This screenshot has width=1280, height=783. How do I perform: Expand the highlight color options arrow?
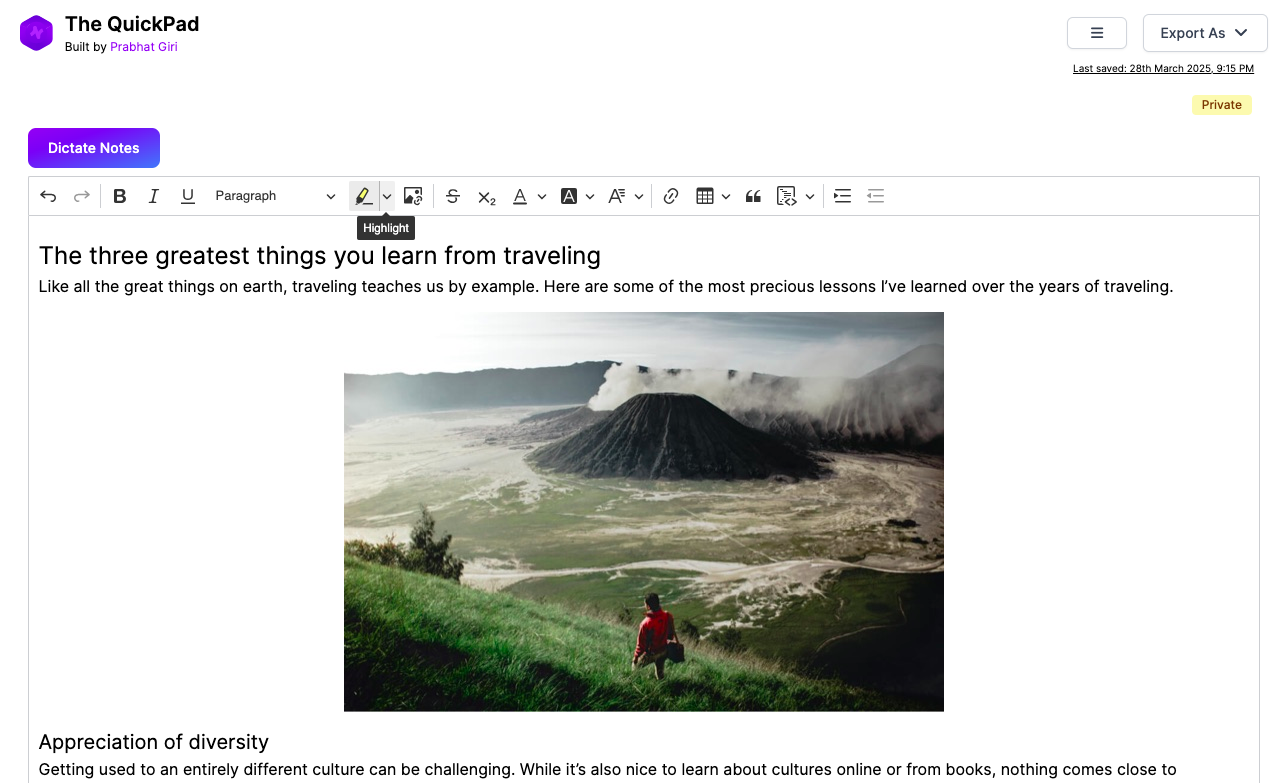point(387,196)
